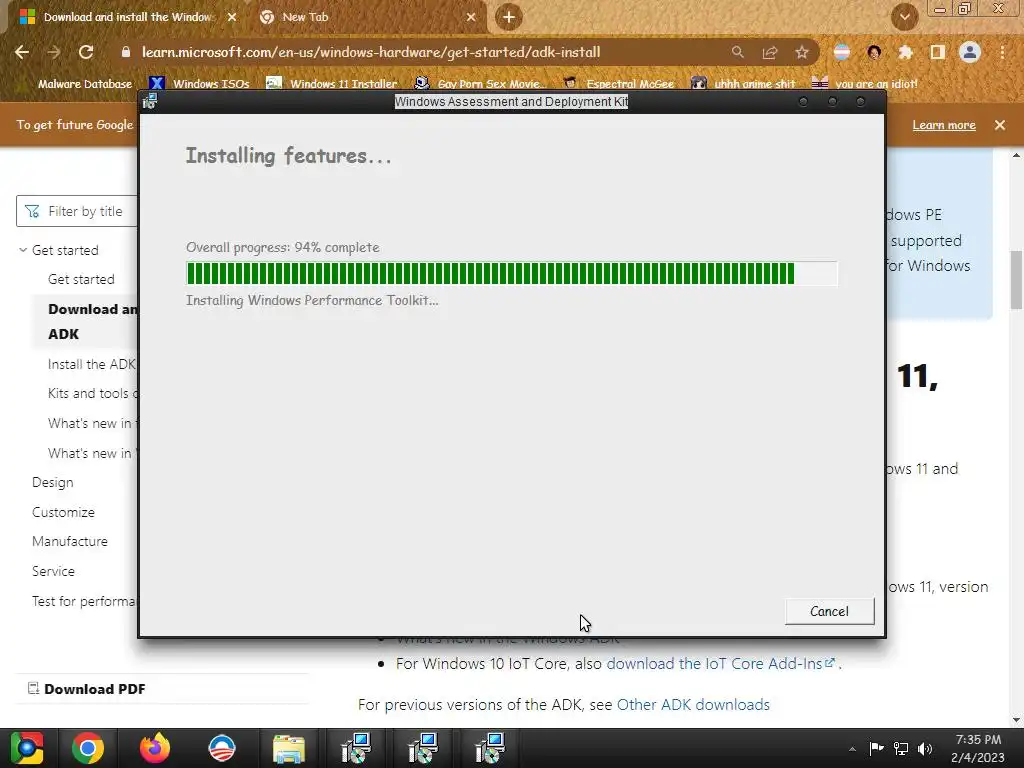The width and height of the screenshot is (1024, 768).
Task: Click the Chrome back arrow
Action: click(22, 52)
